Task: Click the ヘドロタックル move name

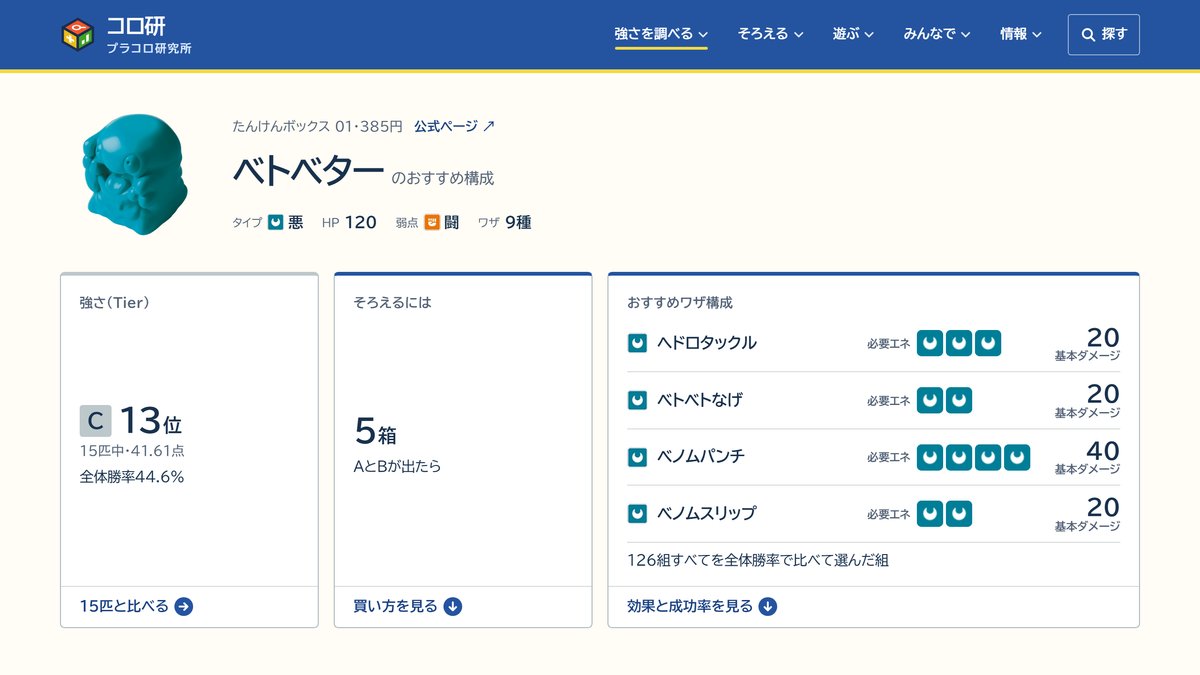Action: pyautogui.click(x=707, y=343)
